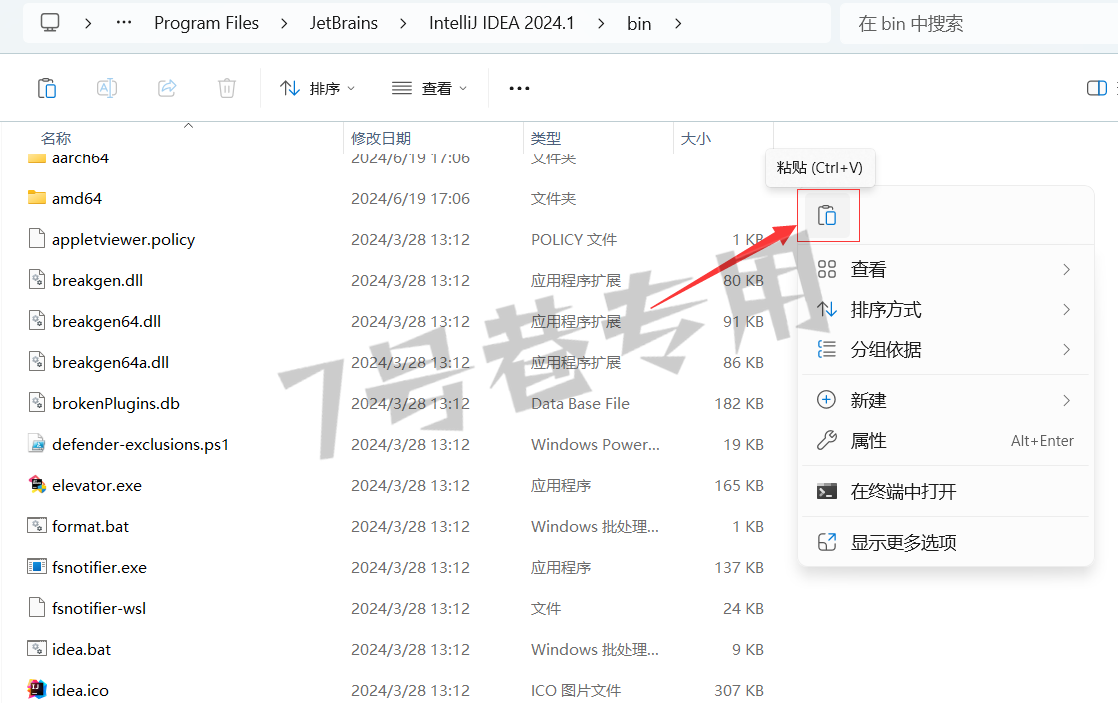1118x703 pixels.
Task: Sort by the 类型 column header
Action: pyautogui.click(x=545, y=138)
